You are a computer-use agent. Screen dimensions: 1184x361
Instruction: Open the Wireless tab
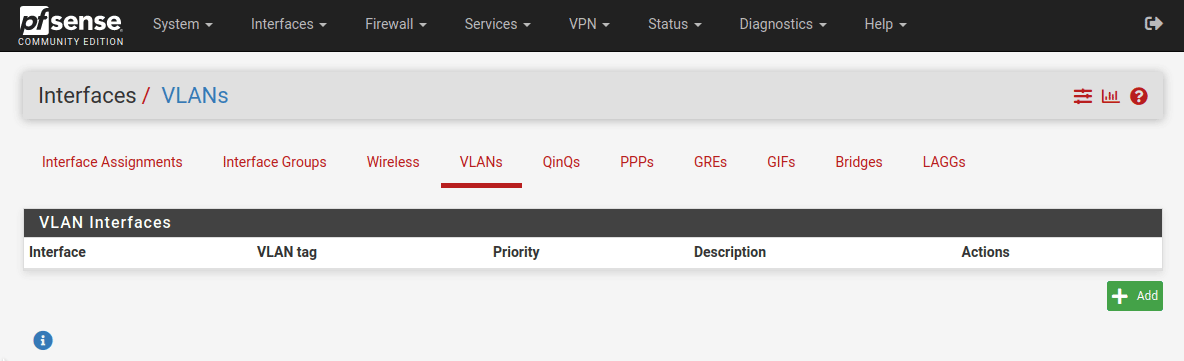393,162
